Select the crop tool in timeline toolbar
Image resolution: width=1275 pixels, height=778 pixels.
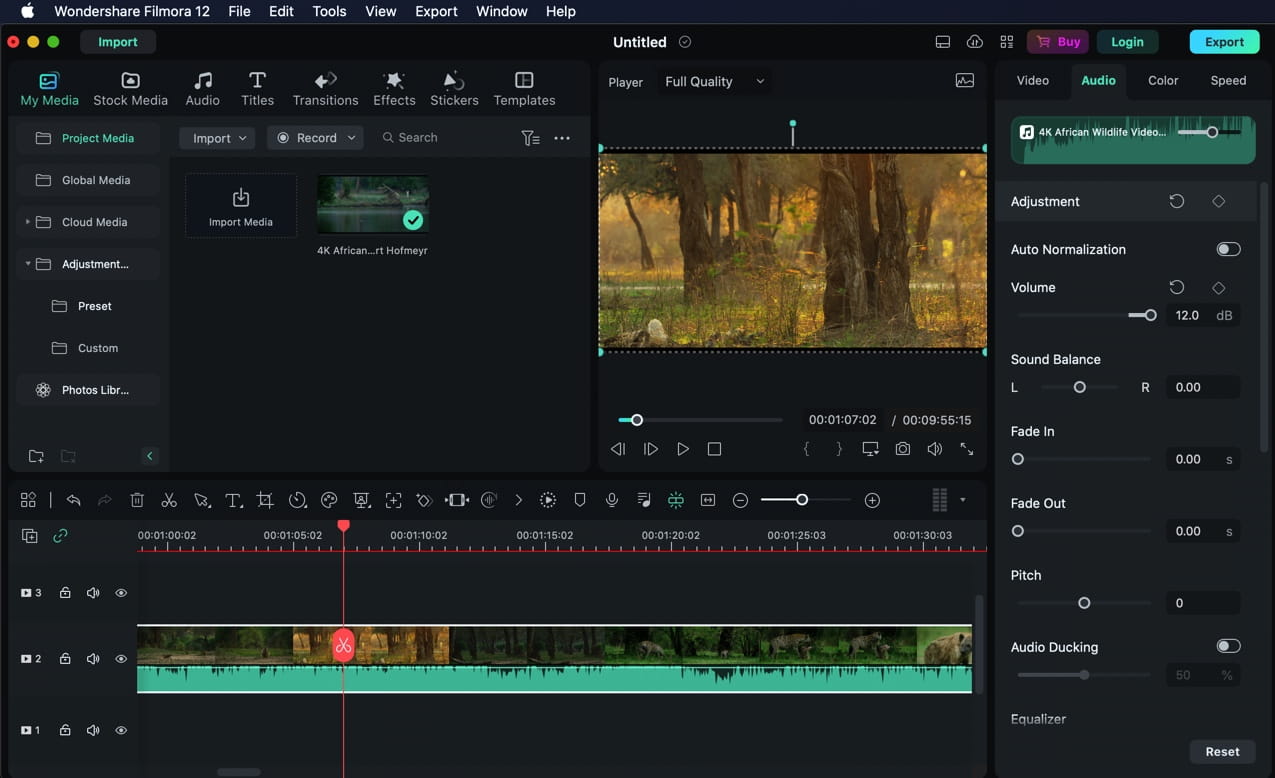pos(265,500)
